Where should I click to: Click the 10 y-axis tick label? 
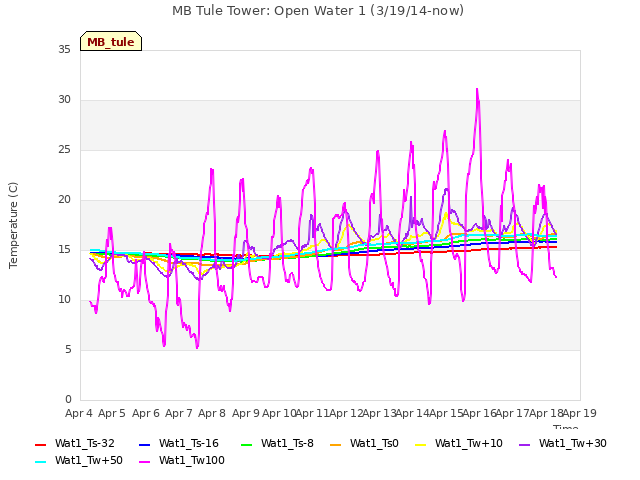pyautogui.click(x=64, y=300)
